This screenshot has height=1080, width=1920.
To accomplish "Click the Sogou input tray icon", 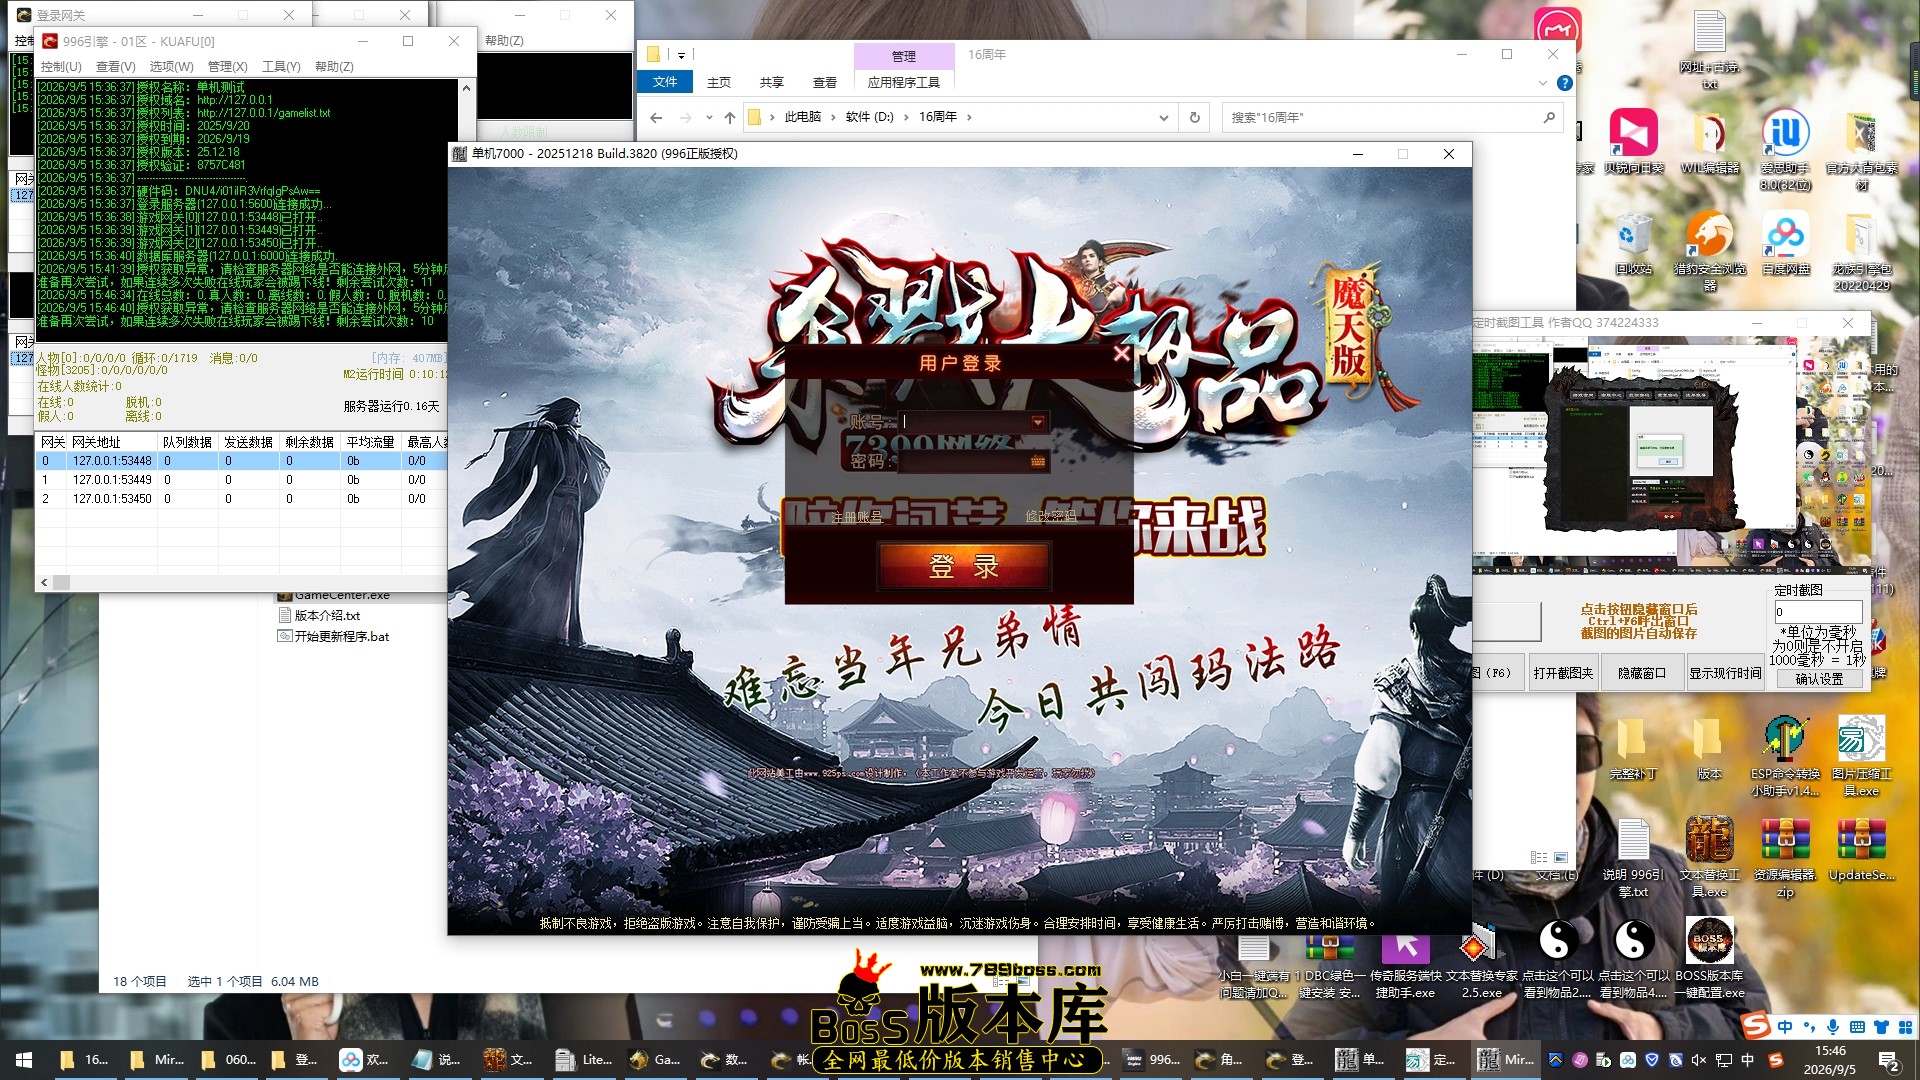I will [1776, 1060].
